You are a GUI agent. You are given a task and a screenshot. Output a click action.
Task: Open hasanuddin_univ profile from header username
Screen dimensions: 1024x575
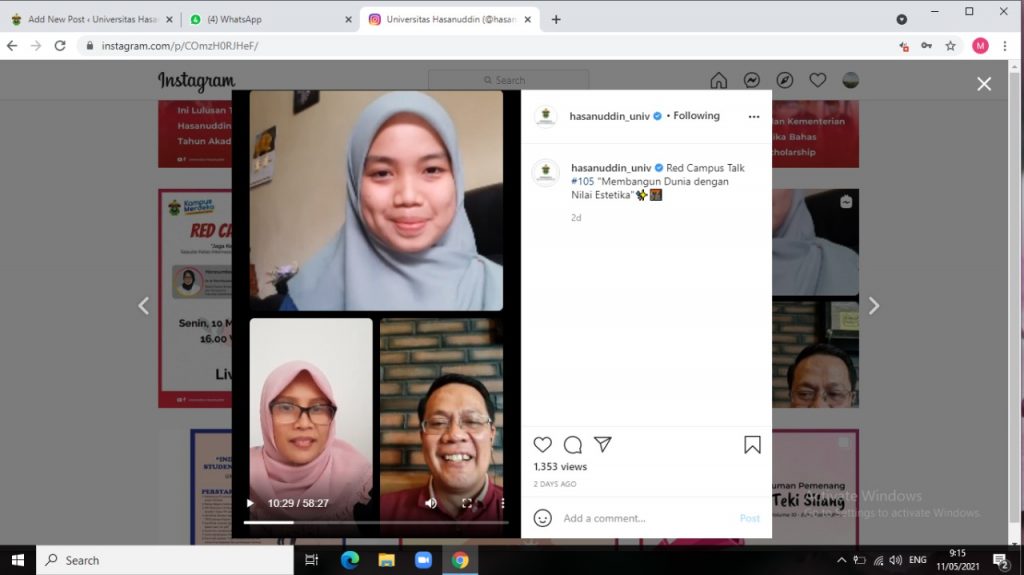pyautogui.click(x=609, y=116)
